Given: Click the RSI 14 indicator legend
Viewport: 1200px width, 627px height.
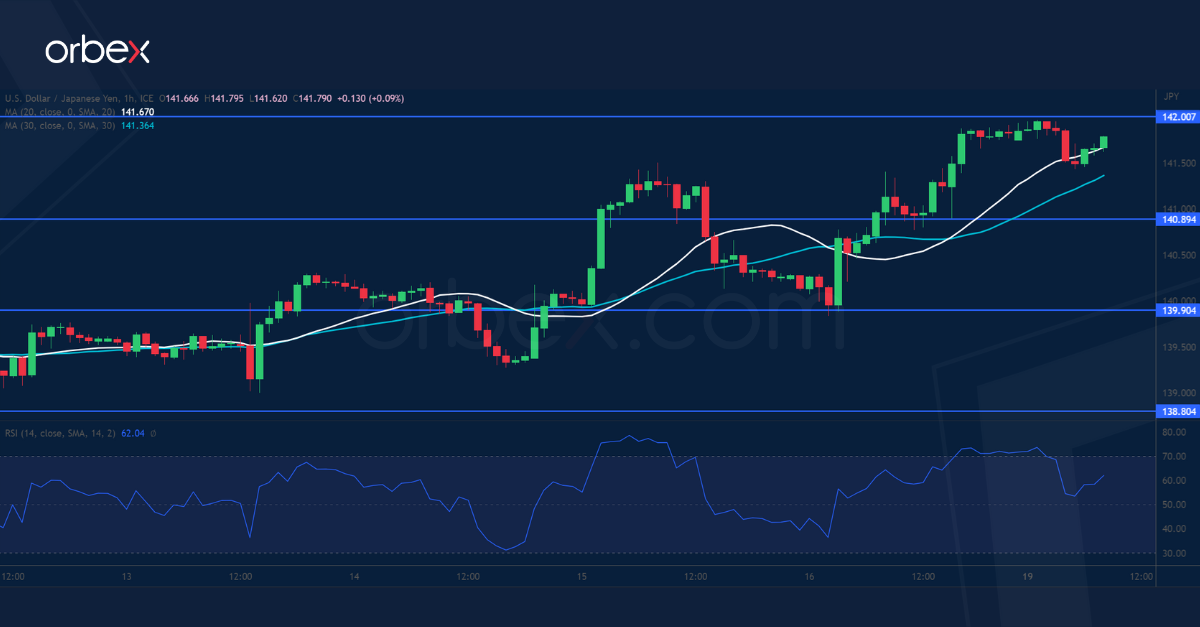Looking at the screenshot, I should 60,433.
